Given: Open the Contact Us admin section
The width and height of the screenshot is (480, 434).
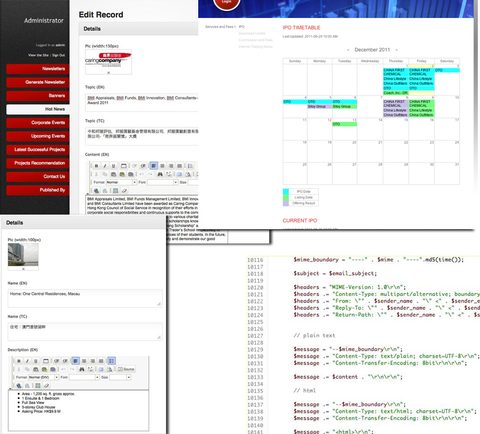Looking at the screenshot, I should (x=38, y=176).
